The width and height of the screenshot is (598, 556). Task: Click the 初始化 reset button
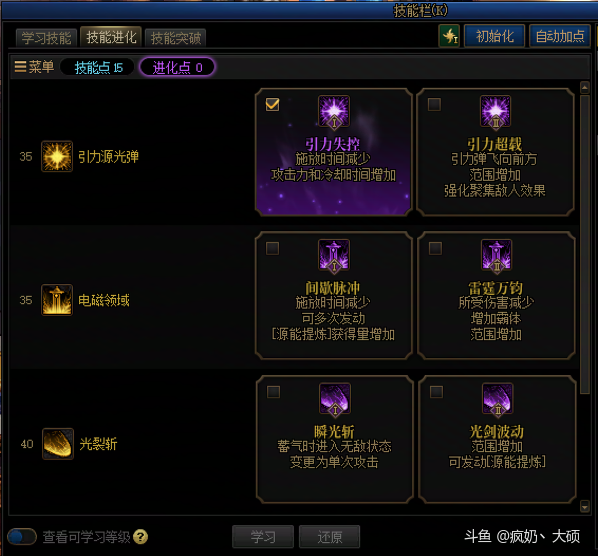(x=494, y=36)
